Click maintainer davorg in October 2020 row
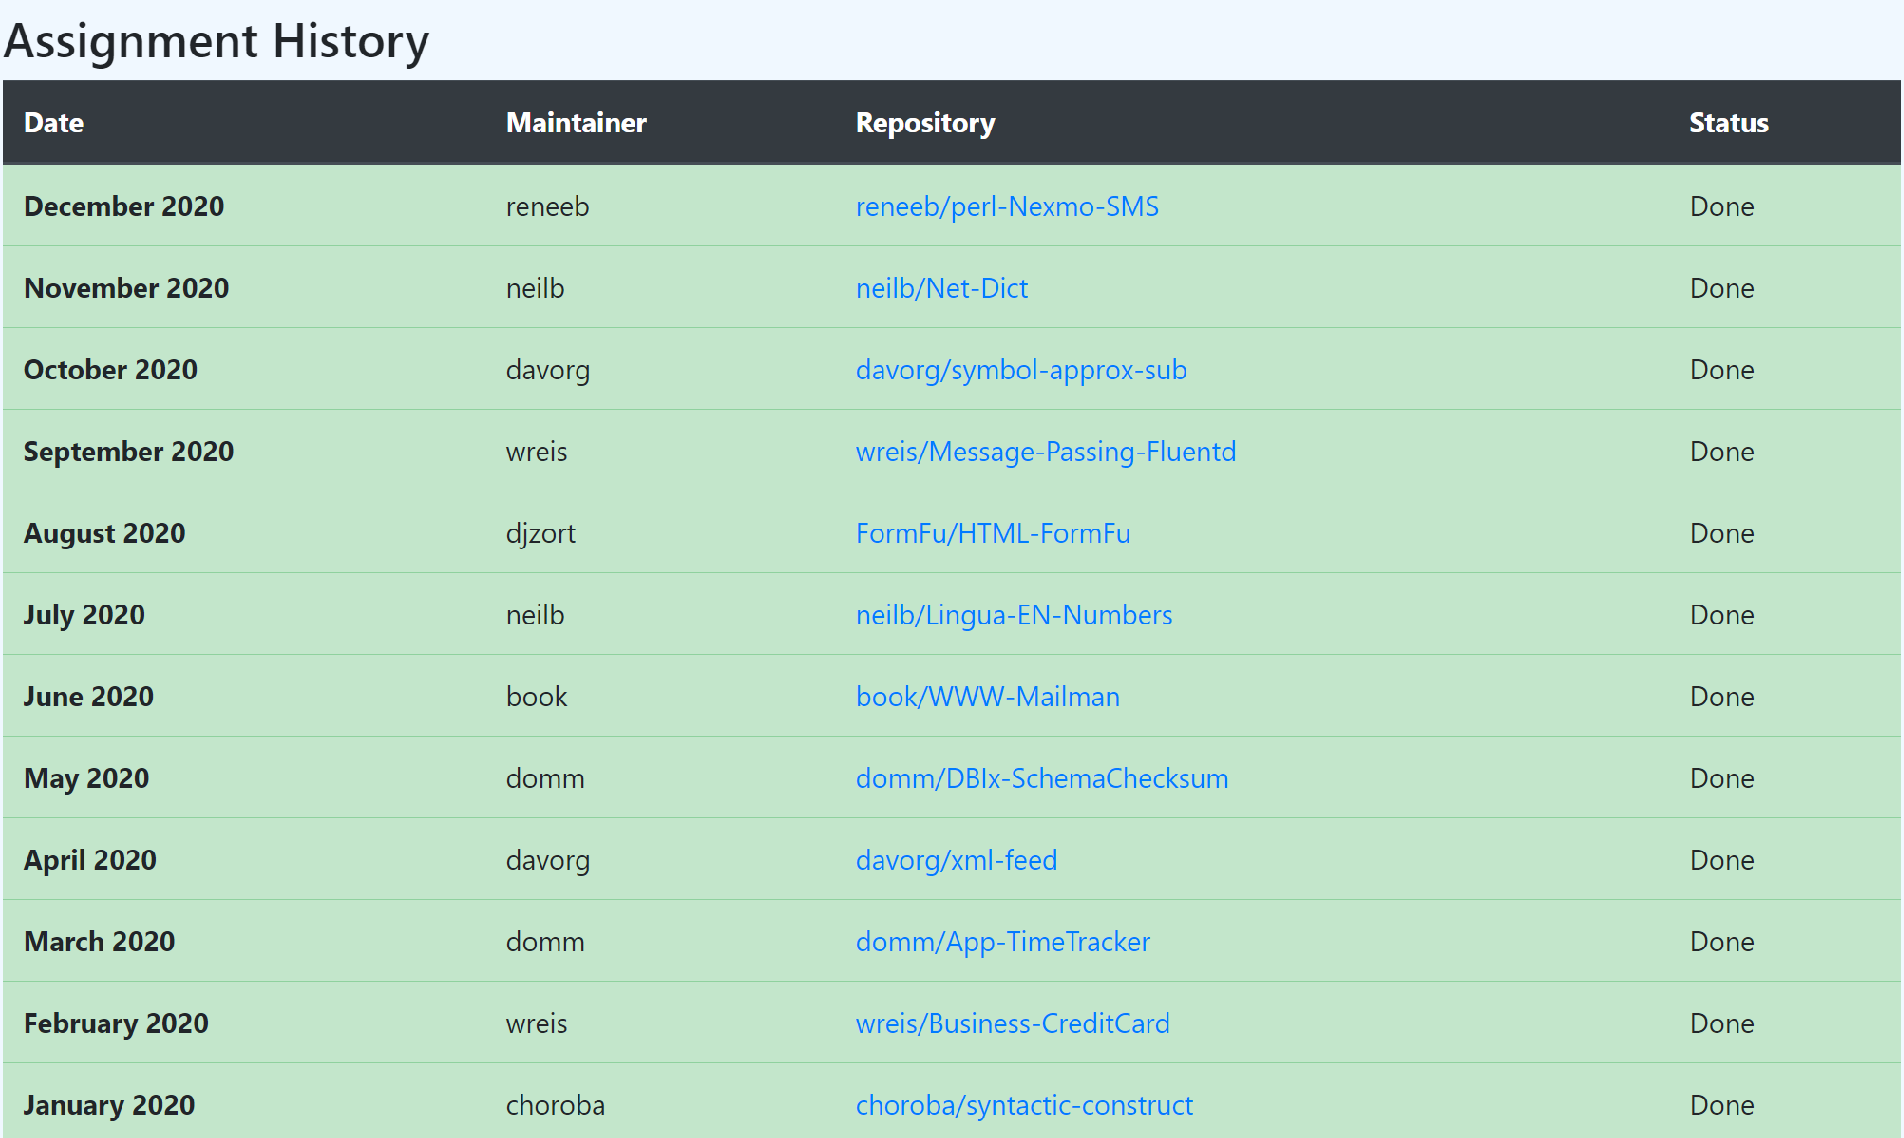Image resolution: width=1904 pixels, height=1138 pixels. (548, 370)
